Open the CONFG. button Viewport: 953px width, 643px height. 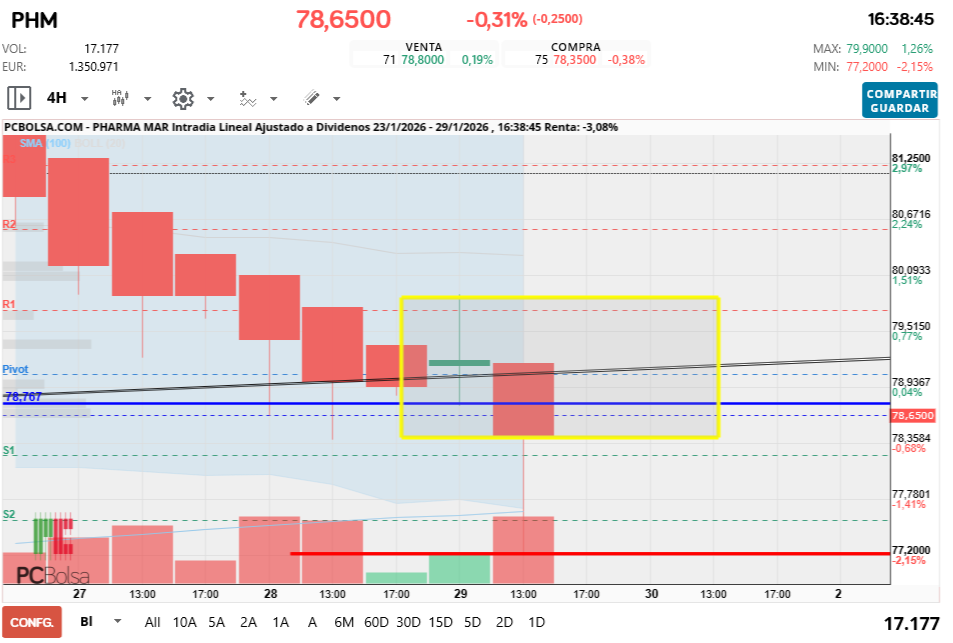(x=31, y=622)
